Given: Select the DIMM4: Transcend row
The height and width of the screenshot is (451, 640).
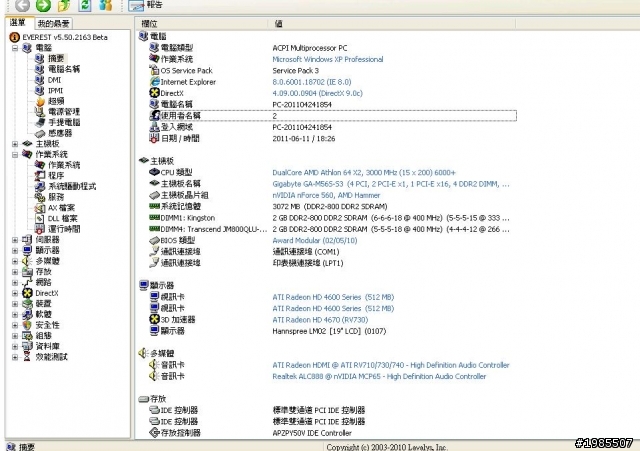Looking at the screenshot, I should point(333,229).
